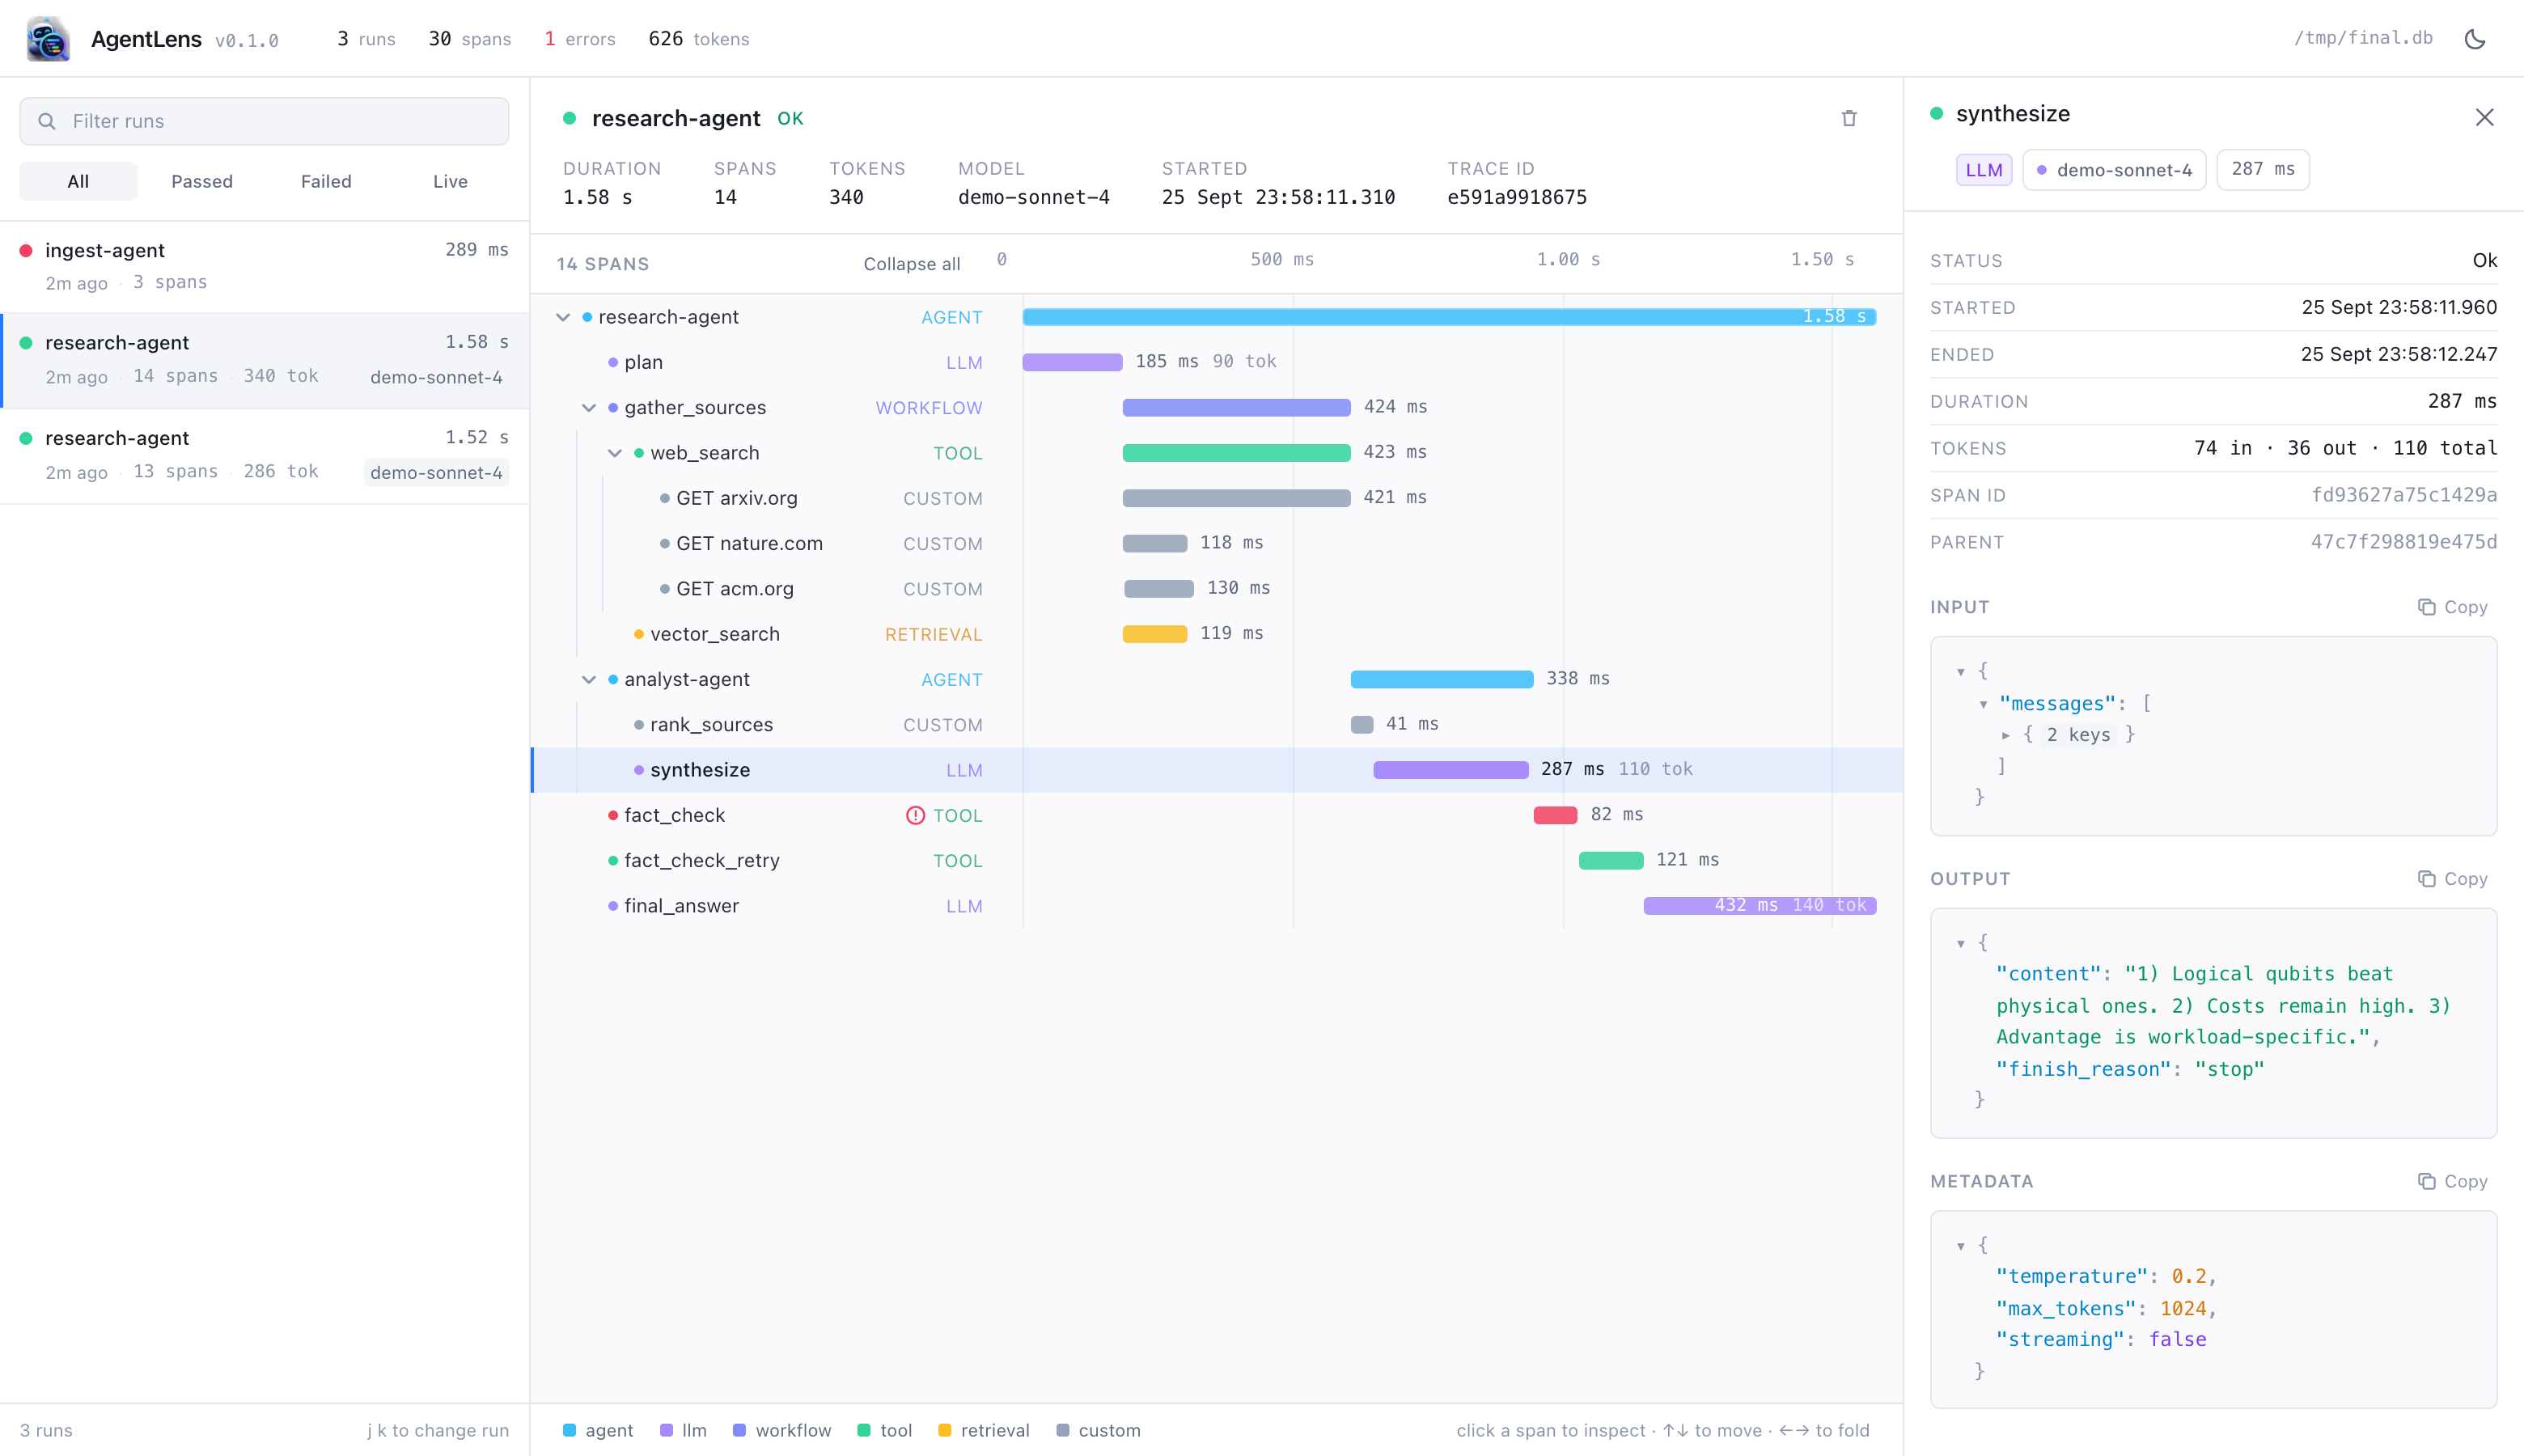Screen dimensions: 2524x1456
Task: Click Collapse all spans
Action: coord(911,264)
